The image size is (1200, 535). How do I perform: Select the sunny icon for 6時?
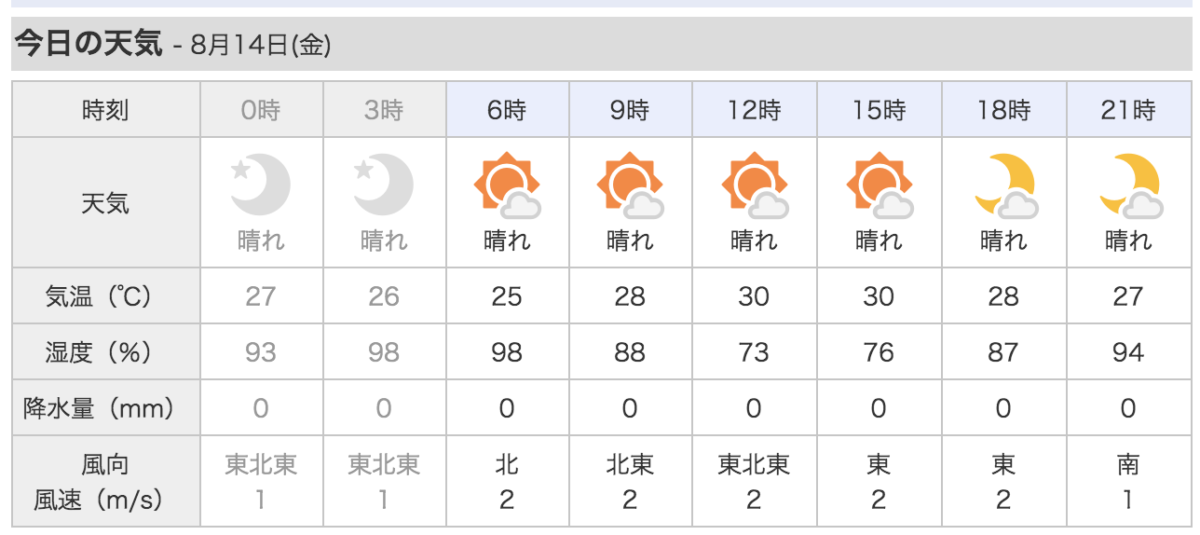(x=507, y=186)
